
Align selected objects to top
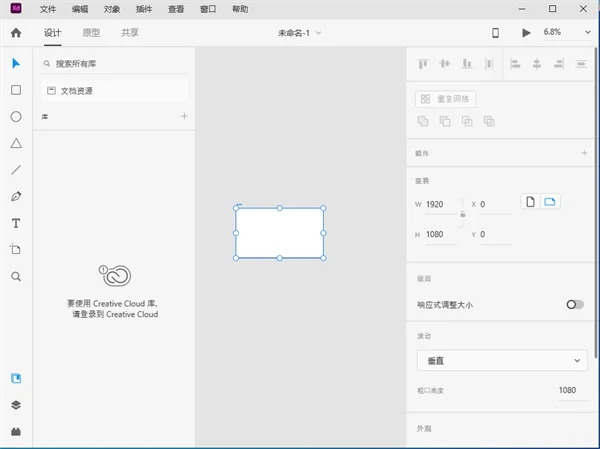[423, 64]
